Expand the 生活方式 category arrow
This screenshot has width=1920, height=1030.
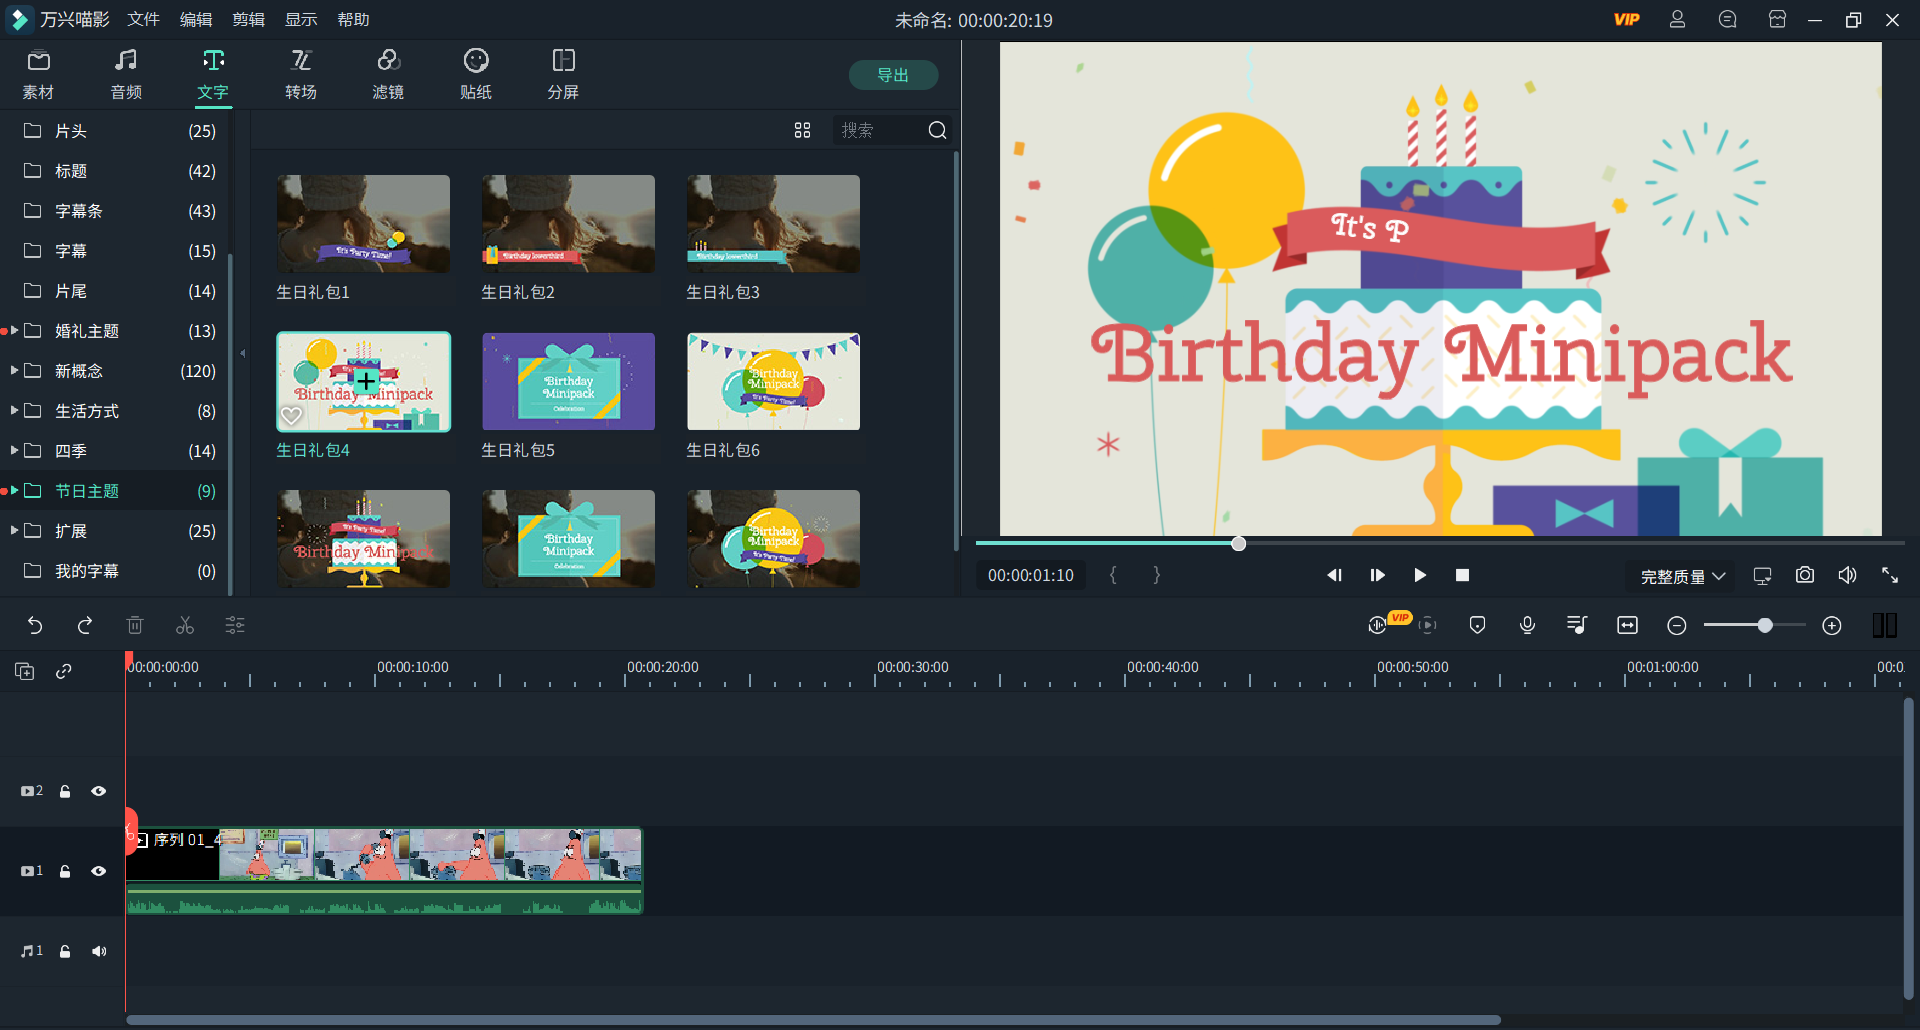(14, 411)
